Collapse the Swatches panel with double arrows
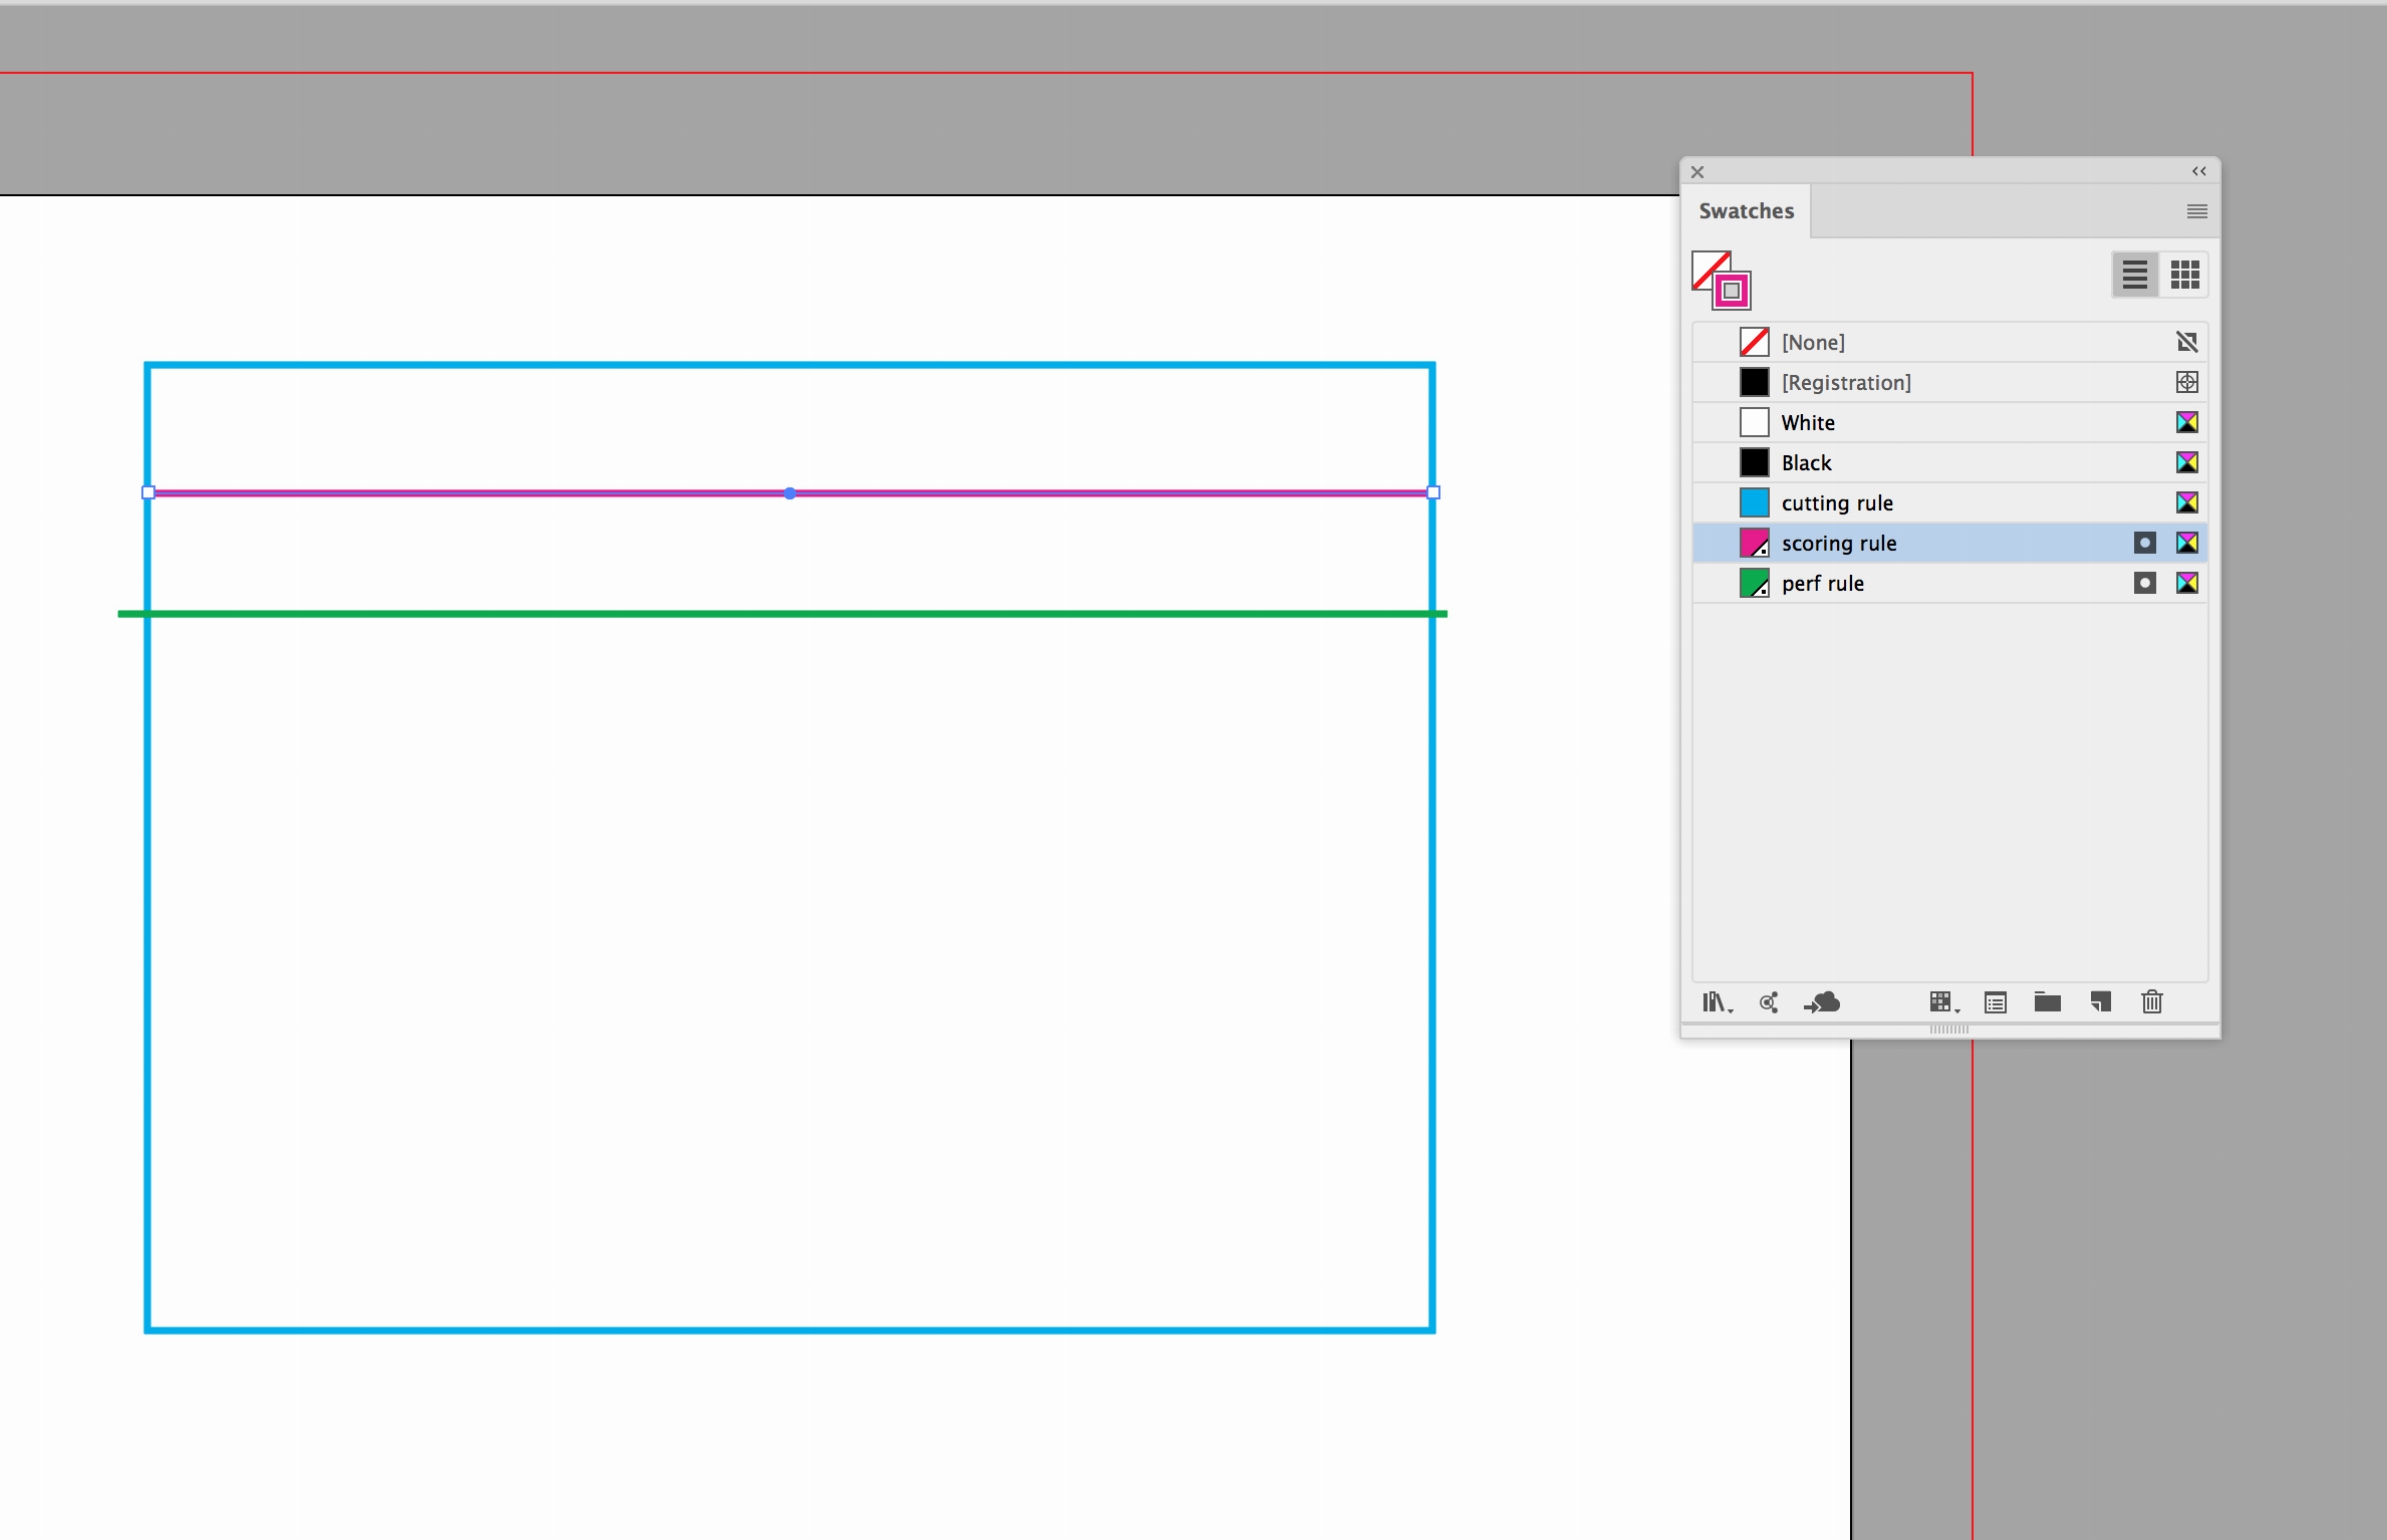 click(x=2199, y=171)
